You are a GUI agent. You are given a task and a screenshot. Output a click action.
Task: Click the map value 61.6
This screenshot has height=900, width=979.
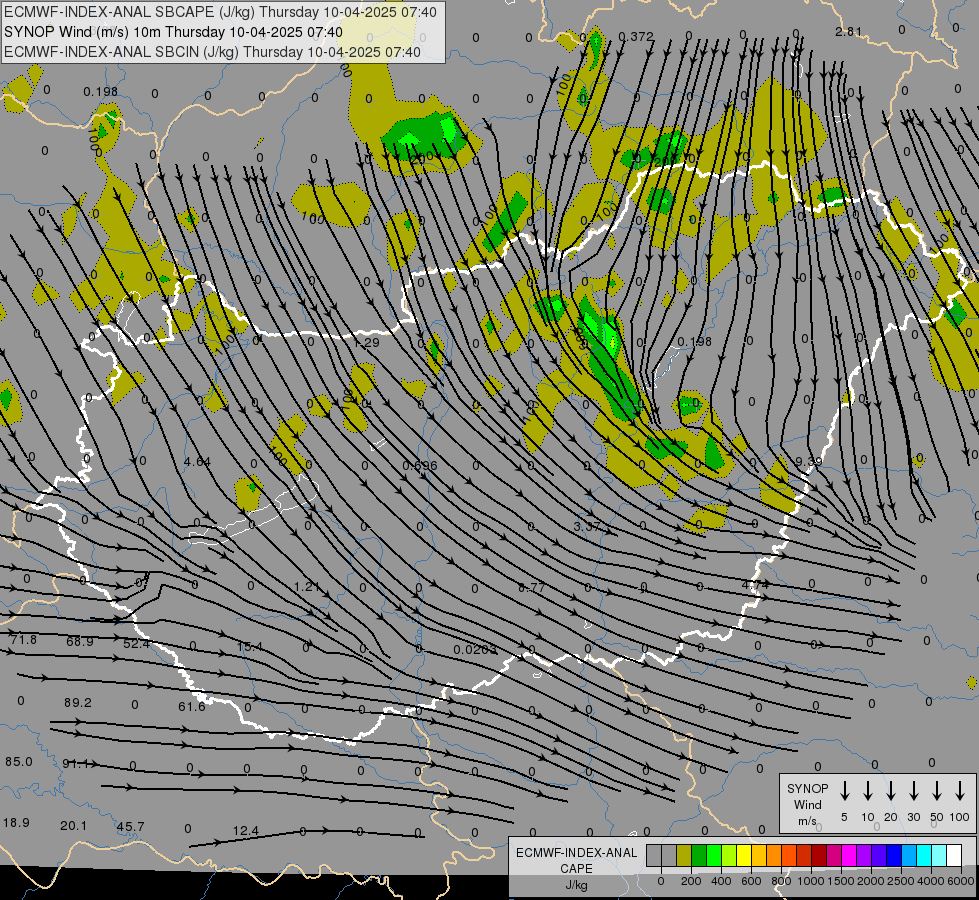tap(192, 706)
